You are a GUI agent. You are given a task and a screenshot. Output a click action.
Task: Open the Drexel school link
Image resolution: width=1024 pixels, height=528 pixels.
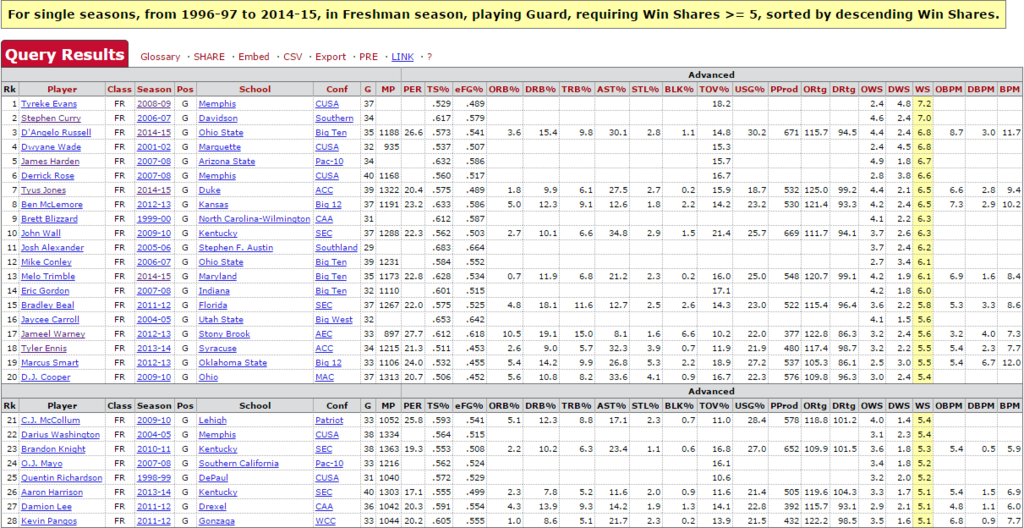[212, 506]
